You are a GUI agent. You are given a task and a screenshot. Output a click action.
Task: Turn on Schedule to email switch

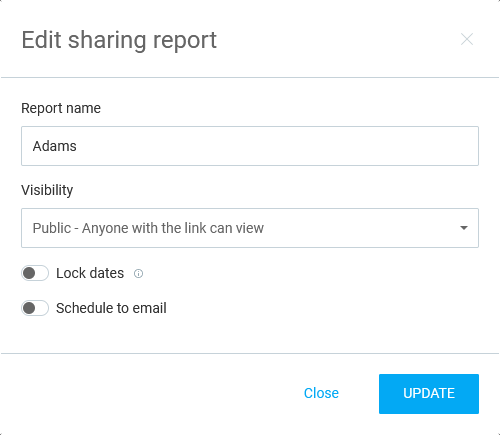pos(35,308)
